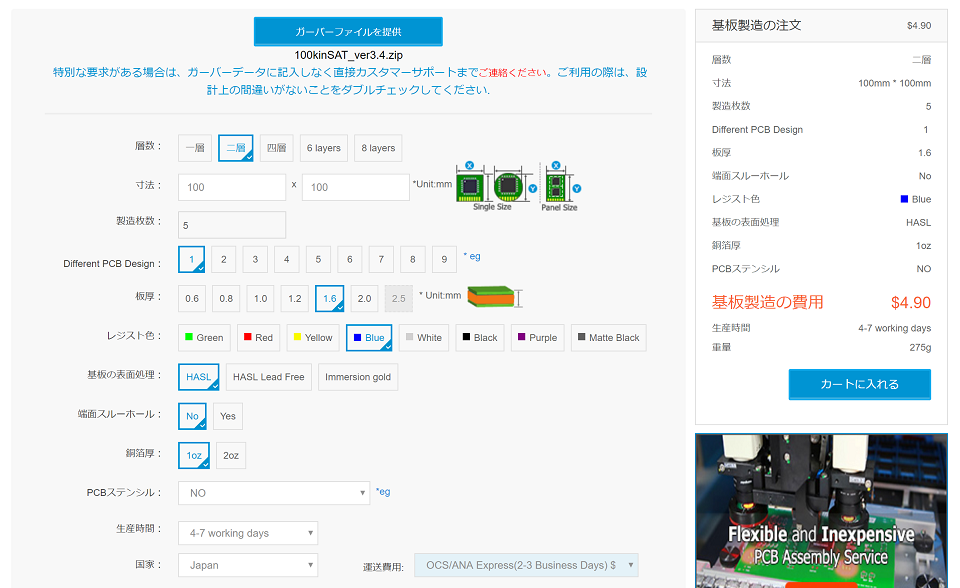The image size is (960, 588).
Task: Choose Red as the resist color
Action: (x=257, y=338)
